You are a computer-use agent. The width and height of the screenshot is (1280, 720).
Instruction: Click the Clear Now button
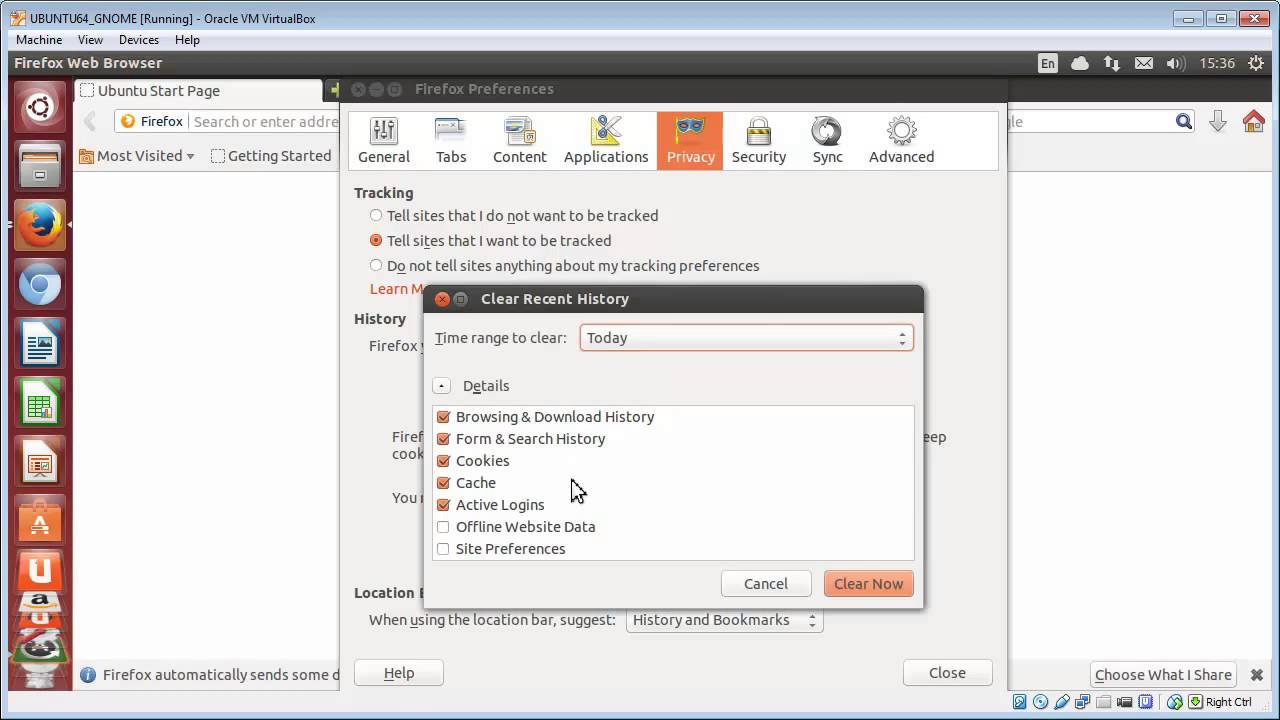[868, 584]
